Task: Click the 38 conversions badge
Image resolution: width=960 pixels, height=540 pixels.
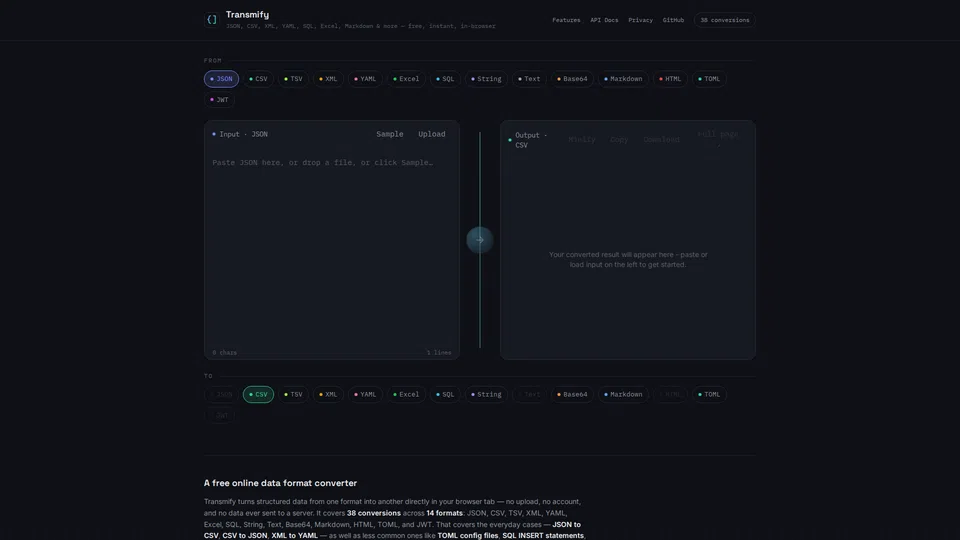Action: pyautogui.click(x=724, y=20)
